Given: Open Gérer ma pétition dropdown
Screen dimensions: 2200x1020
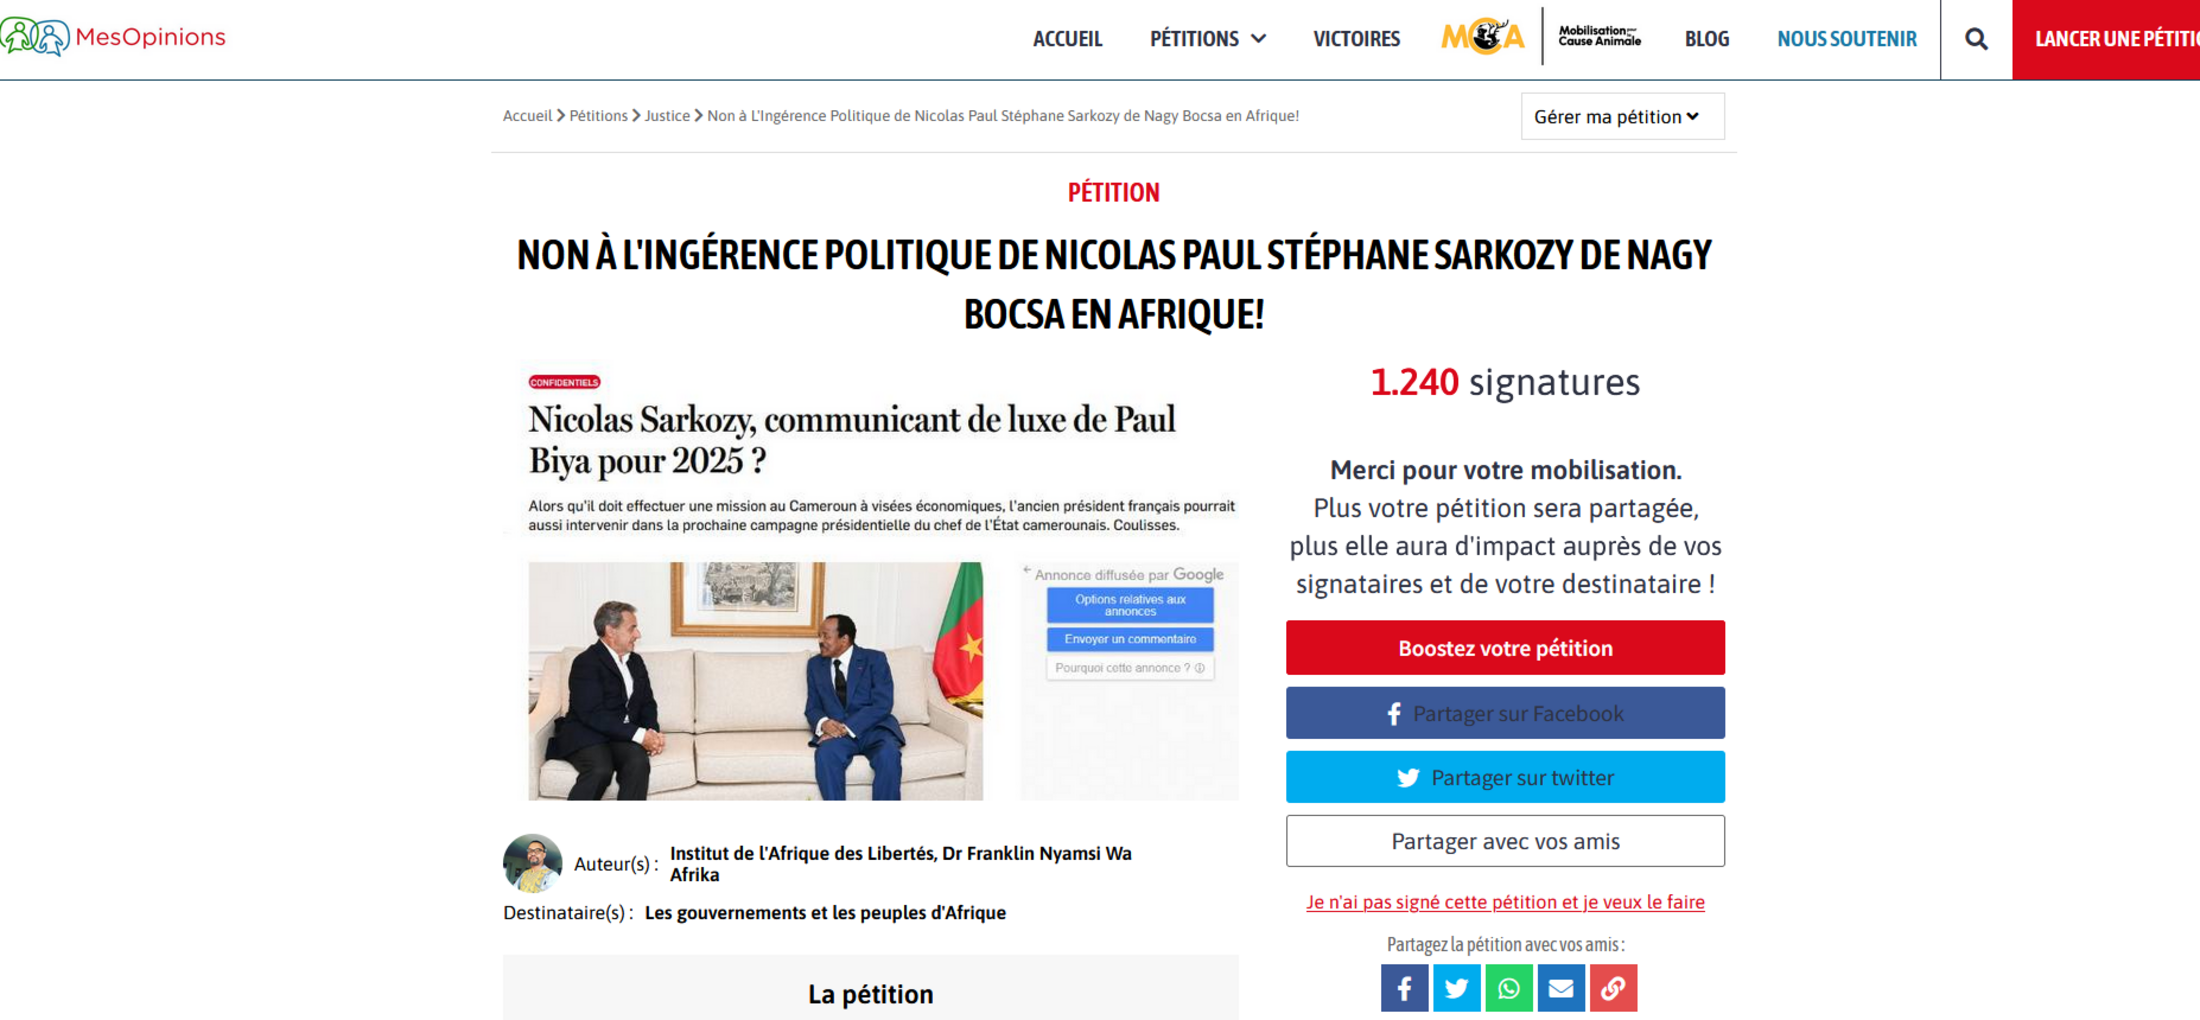Looking at the screenshot, I should (x=1622, y=116).
